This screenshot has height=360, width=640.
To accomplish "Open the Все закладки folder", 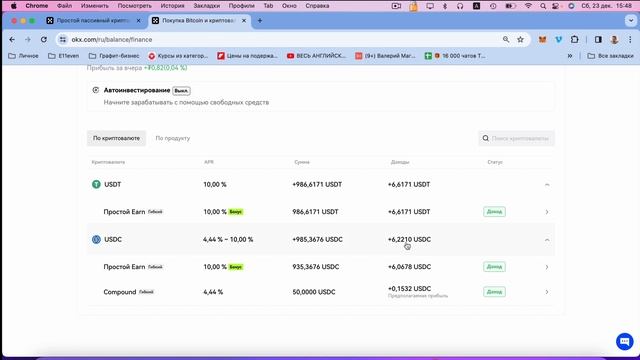I will [x=611, y=56].
